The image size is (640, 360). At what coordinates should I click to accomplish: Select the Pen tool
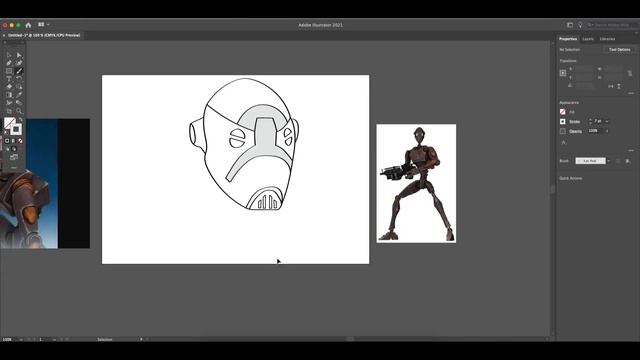coord(9,63)
